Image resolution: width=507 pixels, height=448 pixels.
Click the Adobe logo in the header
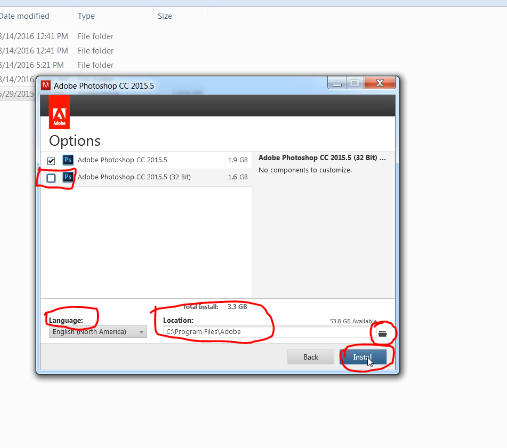pos(59,112)
